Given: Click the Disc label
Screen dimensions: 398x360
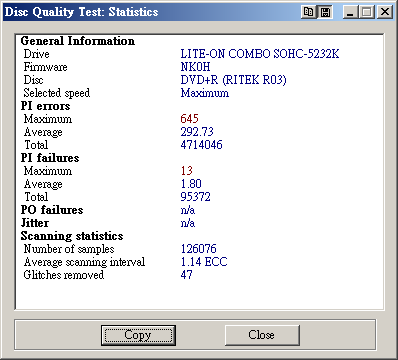Looking at the screenshot, I should pyautogui.click(x=33, y=80).
